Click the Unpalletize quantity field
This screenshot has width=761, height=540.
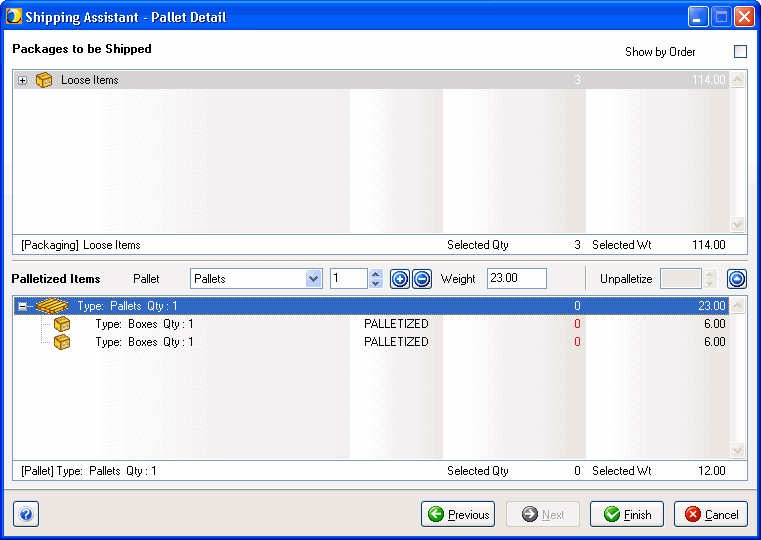[680, 278]
